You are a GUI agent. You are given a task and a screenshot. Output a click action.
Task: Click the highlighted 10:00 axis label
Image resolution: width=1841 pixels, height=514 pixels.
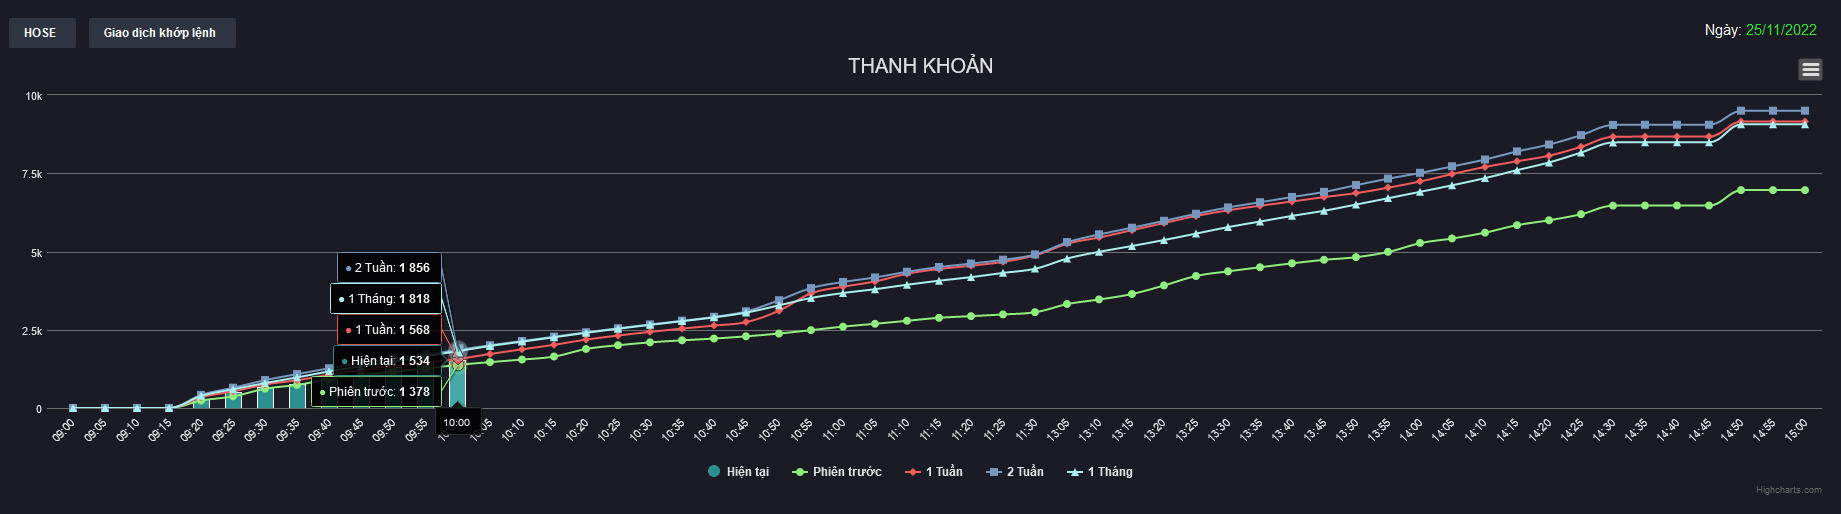457,423
